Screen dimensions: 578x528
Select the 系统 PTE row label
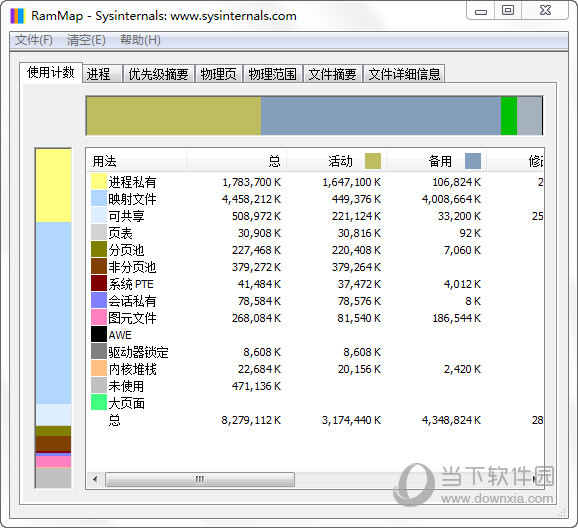[131, 284]
